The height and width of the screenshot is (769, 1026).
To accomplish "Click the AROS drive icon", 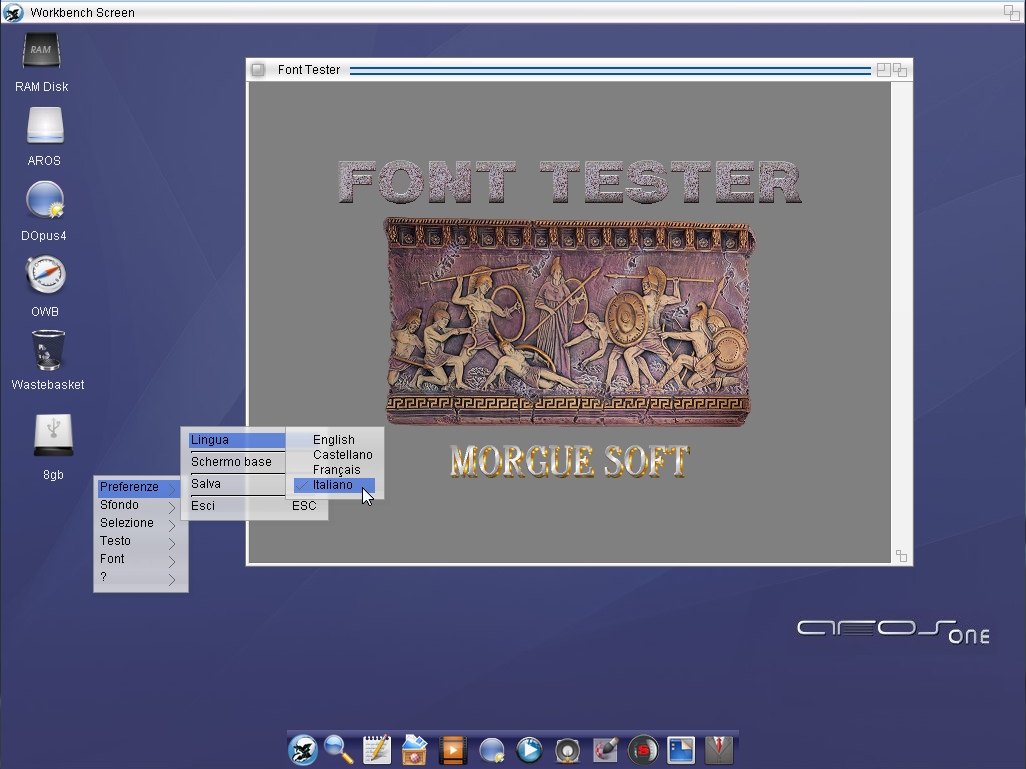I will (44, 127).
